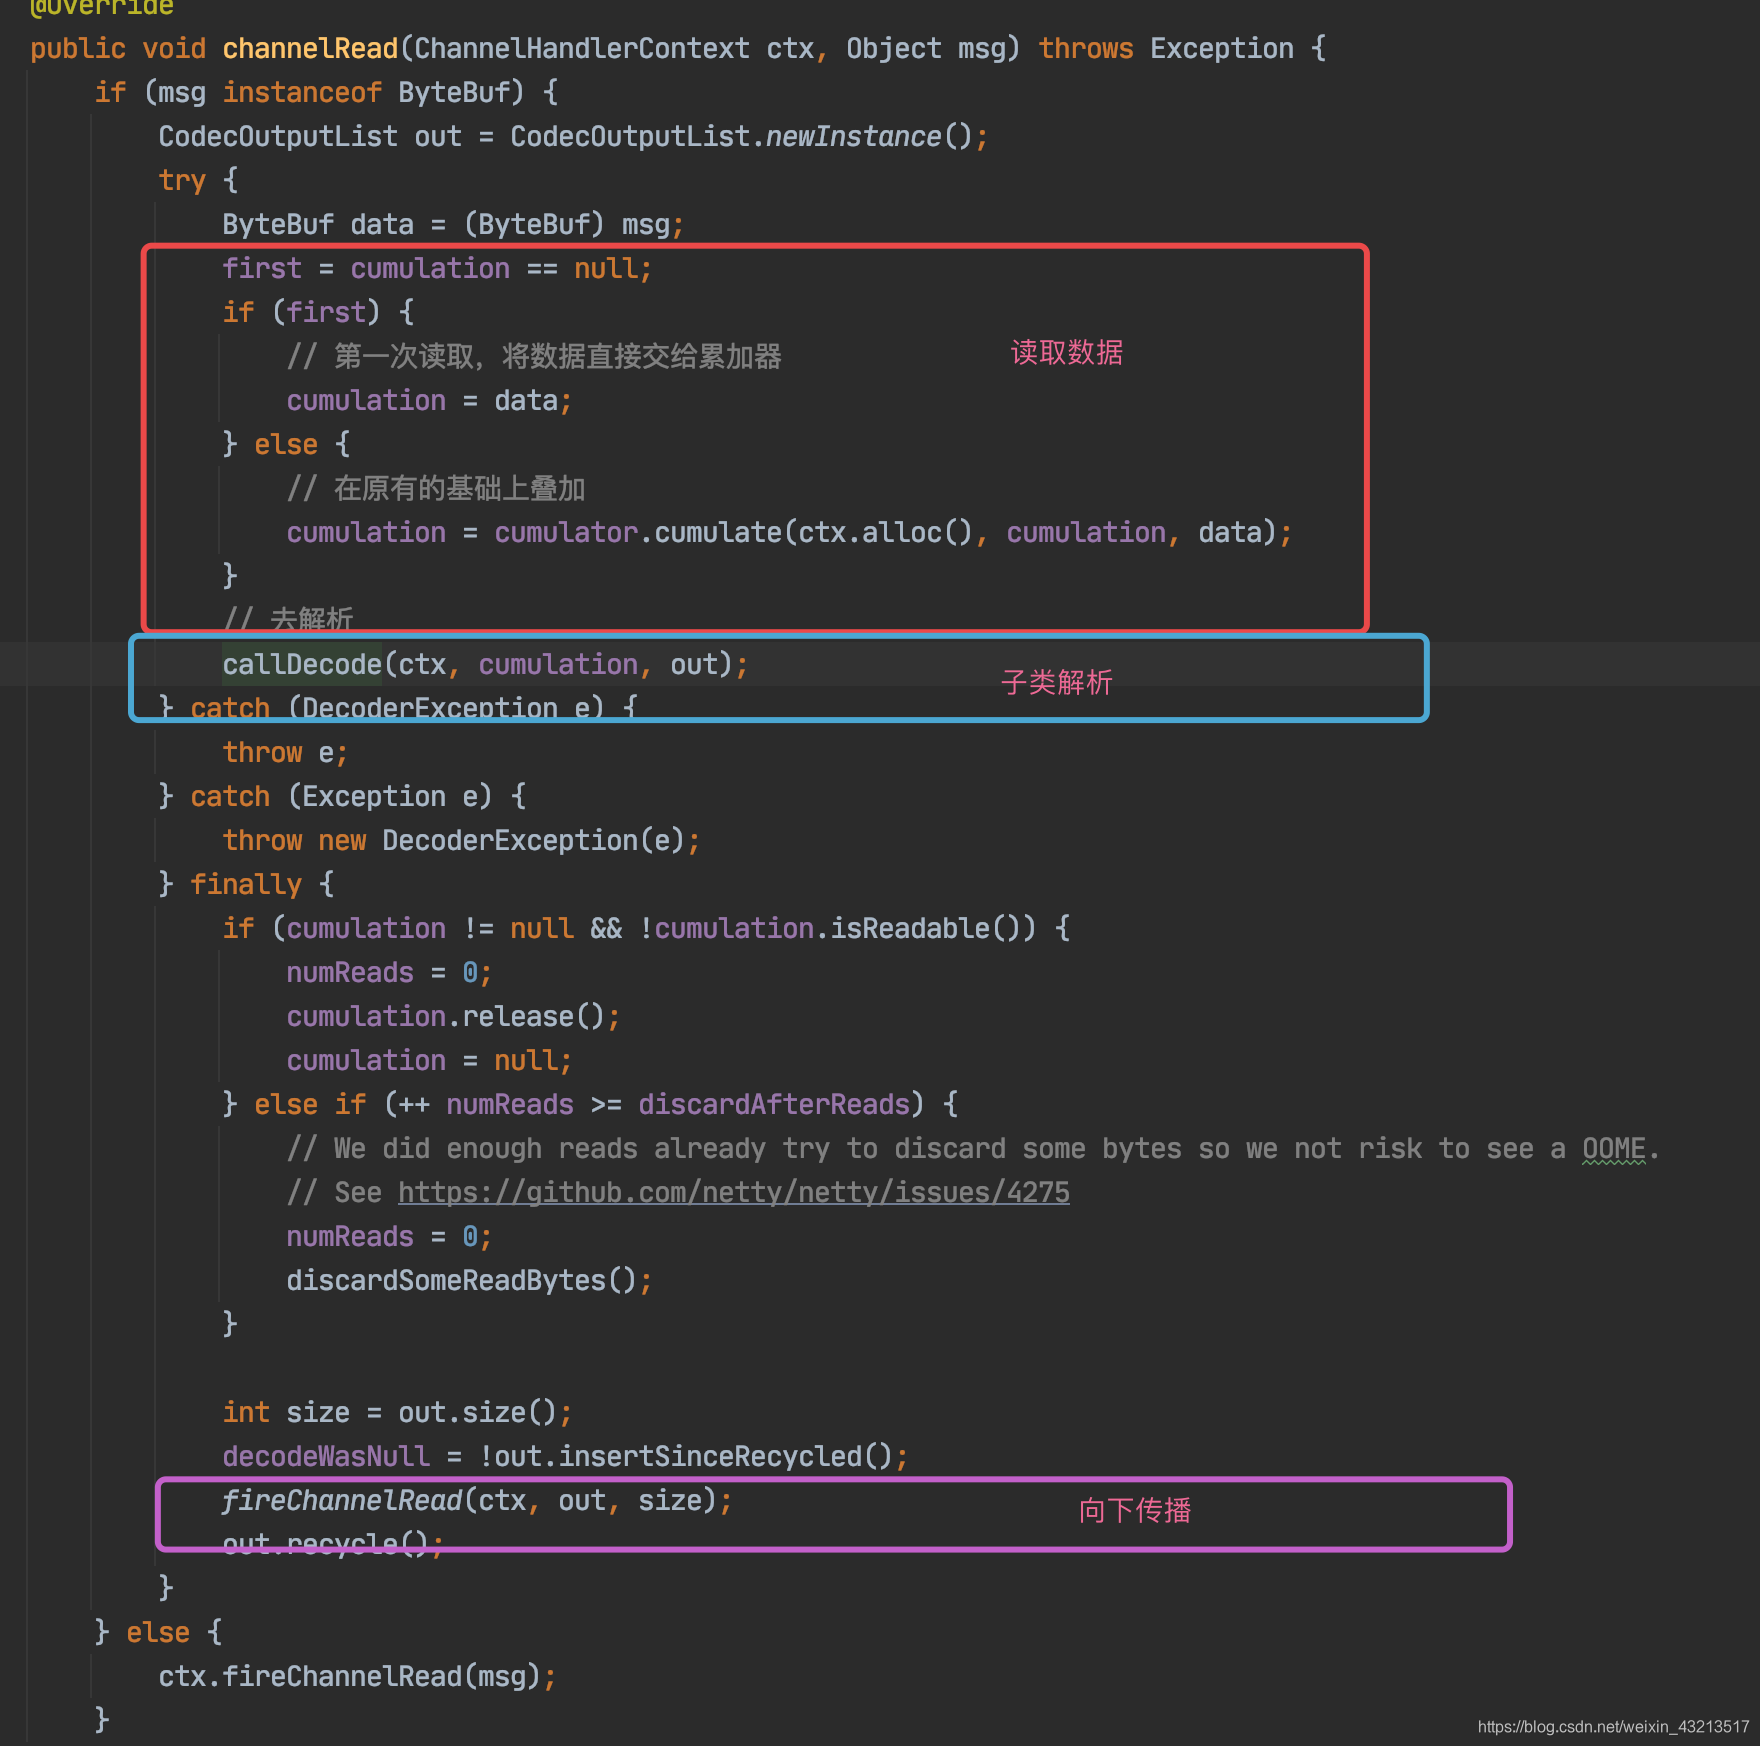Click the cumulation.release() call
The image size is (1760, 1746).
pos(453,1016)
